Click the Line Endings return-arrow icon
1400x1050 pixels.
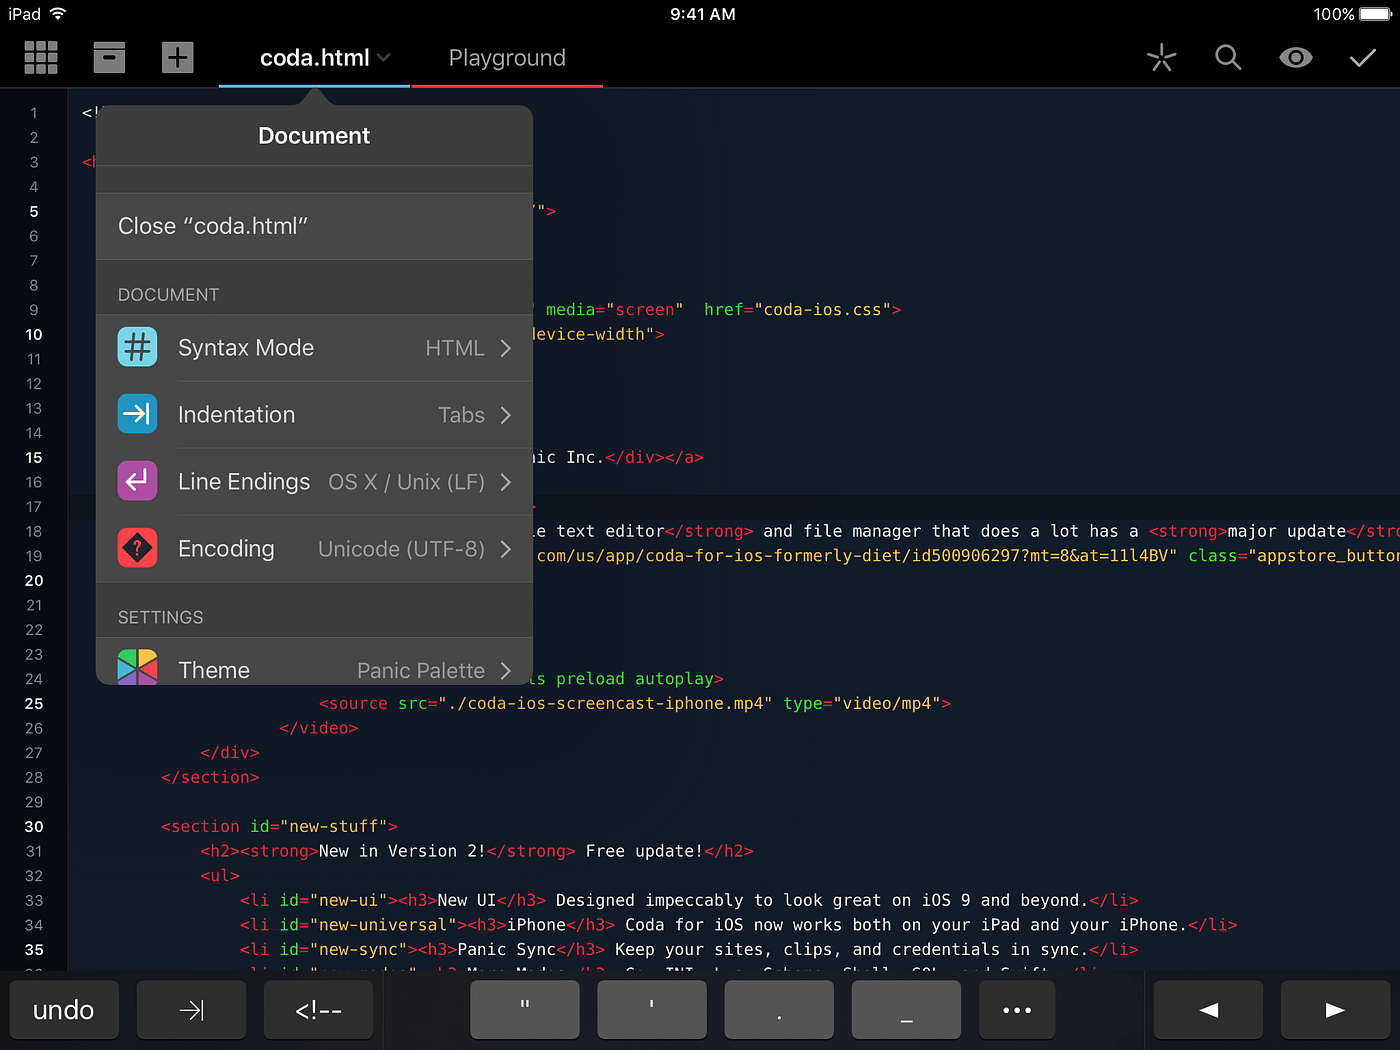tap(137, 481)
